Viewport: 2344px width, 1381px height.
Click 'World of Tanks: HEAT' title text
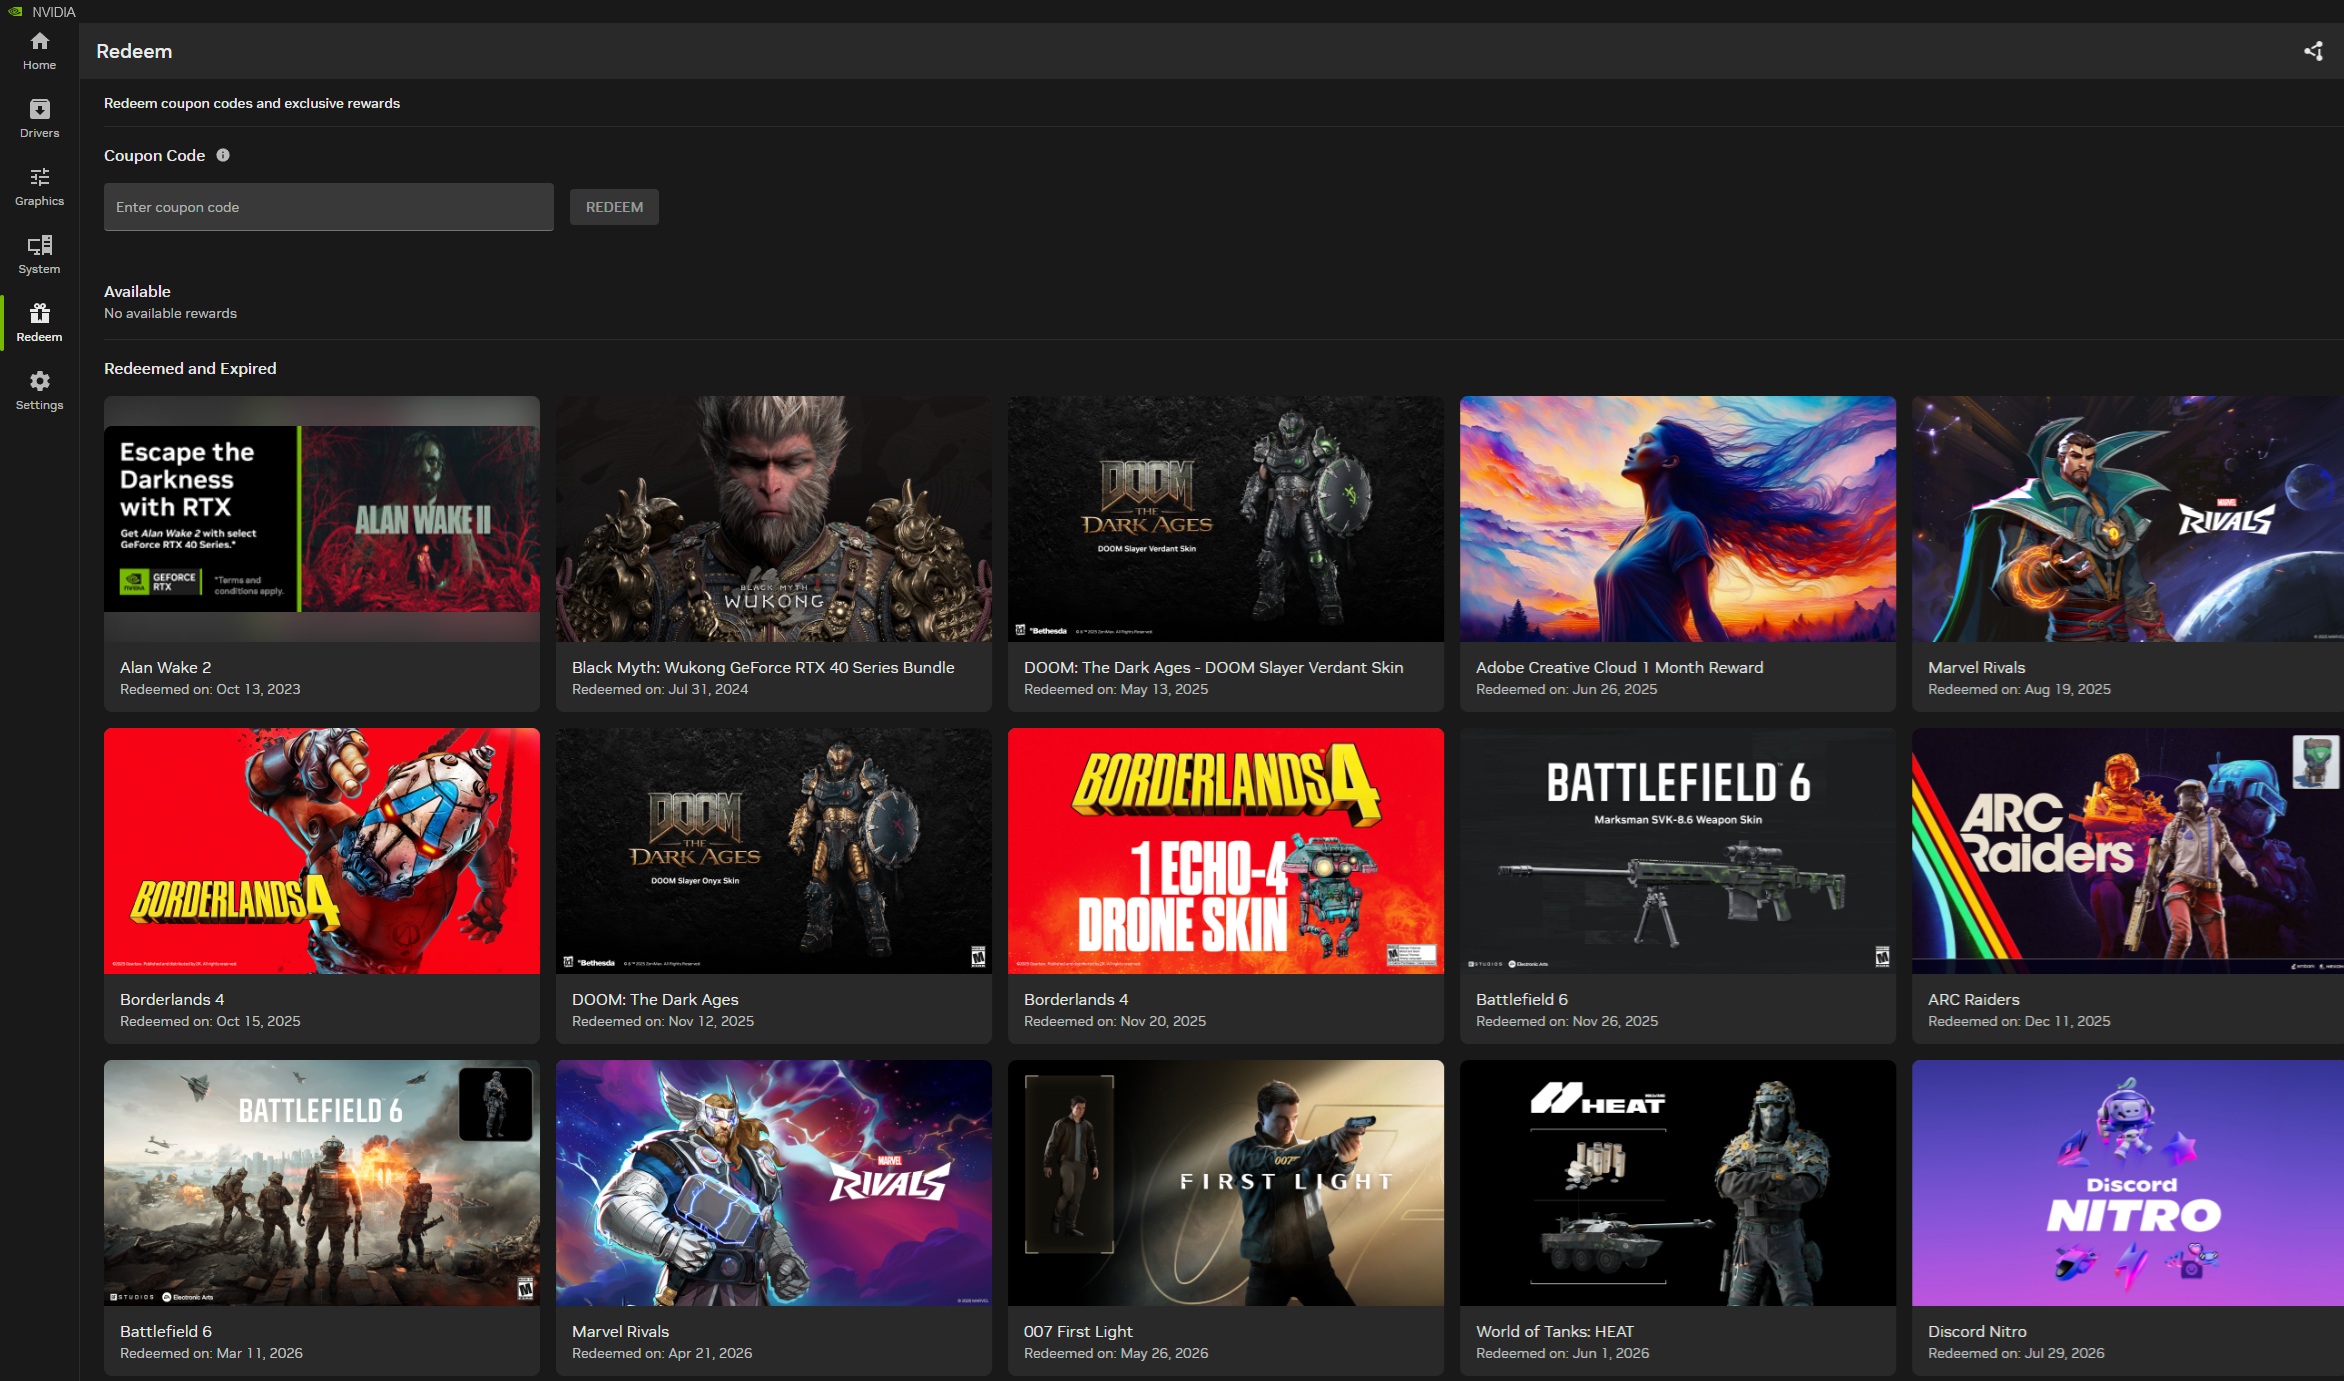click(x=1555, y=1331)
